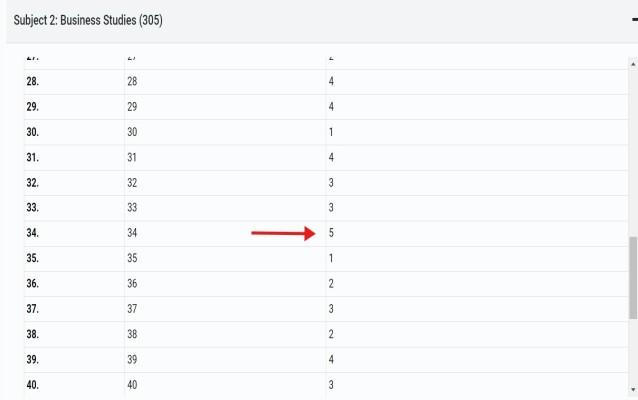Select question 31 in second column
This screenshot has width=638, height=400.
pyautogui.click(x=132, y=157)
